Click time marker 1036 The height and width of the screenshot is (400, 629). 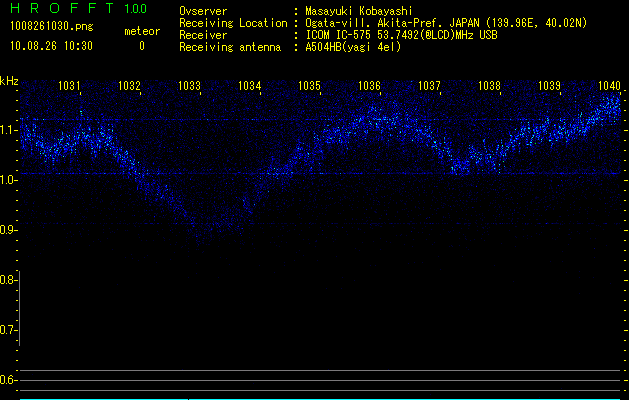[369, 85]
